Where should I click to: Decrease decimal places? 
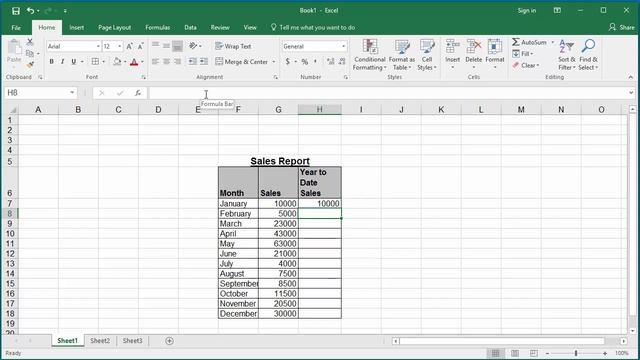tap(342, 62)
